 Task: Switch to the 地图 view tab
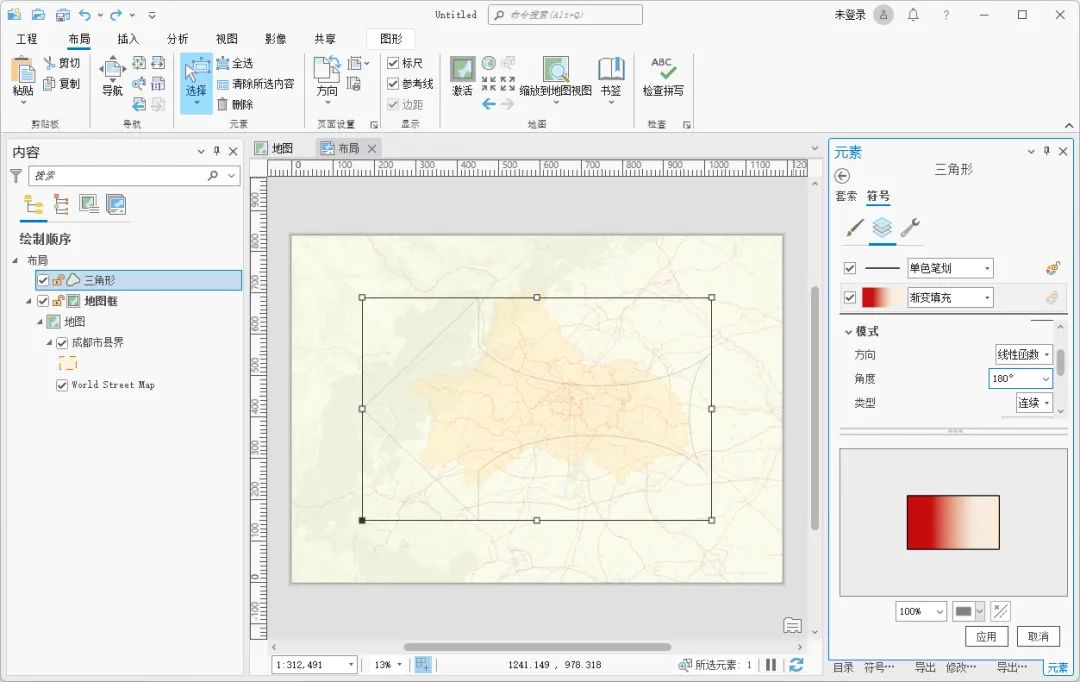pos(275,148)
